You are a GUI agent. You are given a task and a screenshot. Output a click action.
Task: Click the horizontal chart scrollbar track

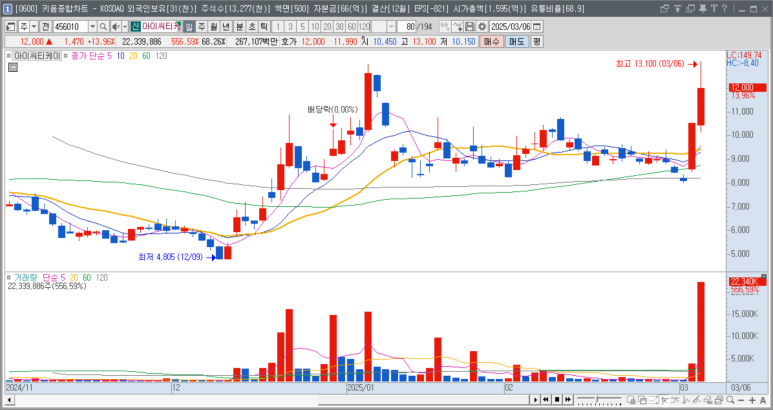click(x=271, y=400)
